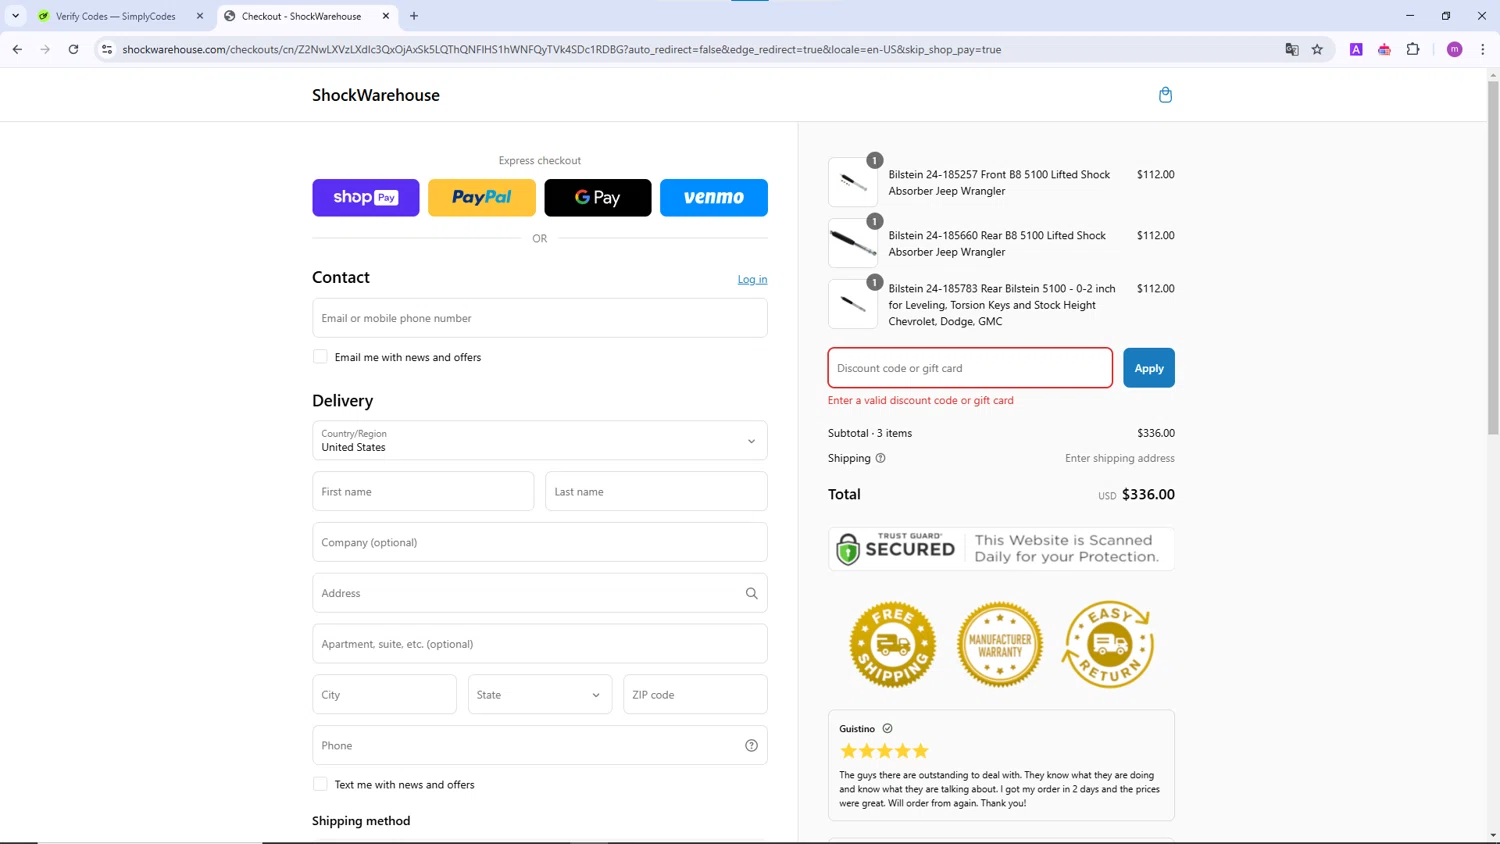Open the State dropdown
The height and width of the screenshot is (844, 1500).
click(x=540, y=694)
